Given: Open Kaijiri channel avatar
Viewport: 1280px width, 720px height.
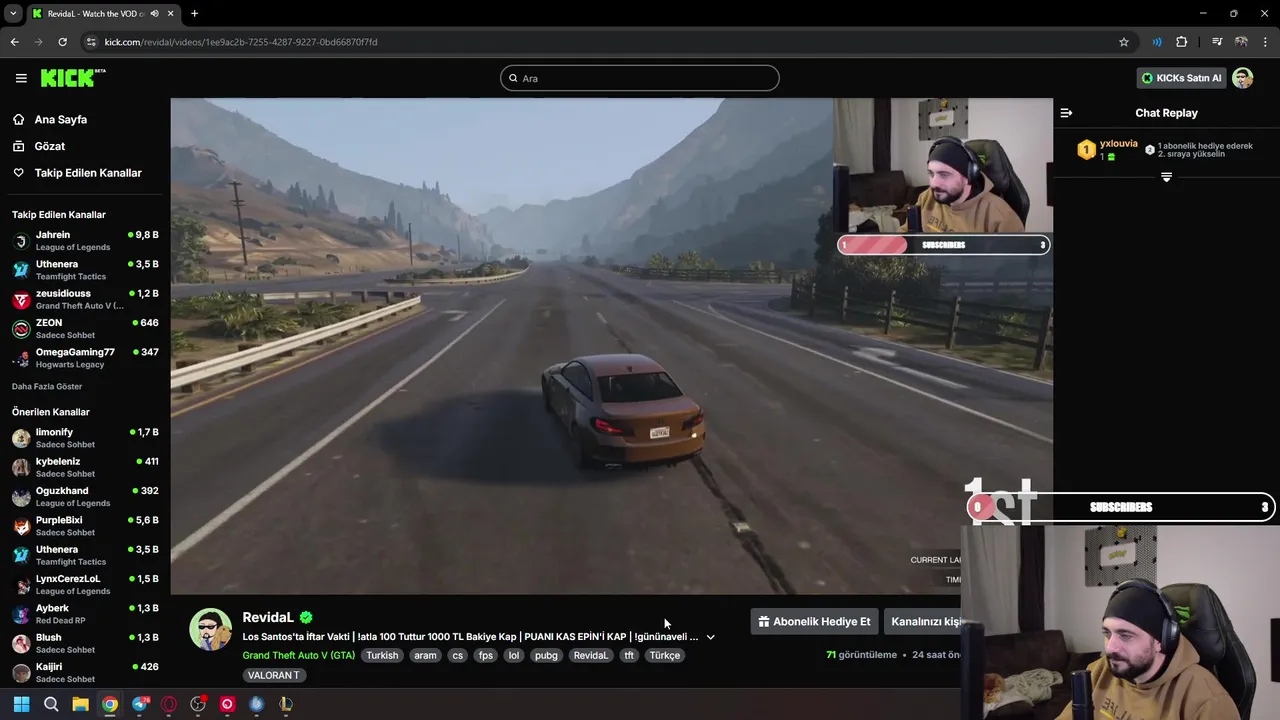Looking at the screenshot, I should (21, 672).
